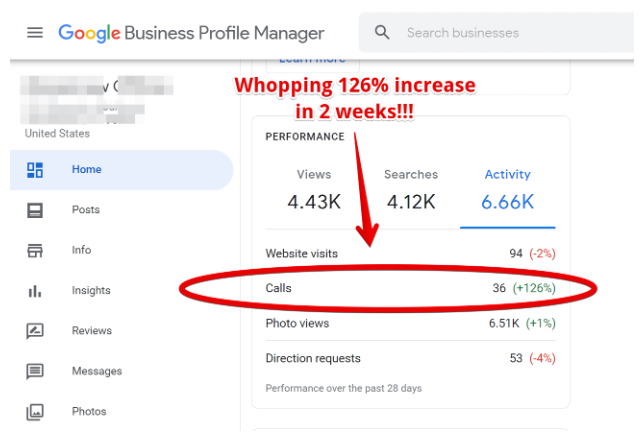This screenshot has width=640, height=436.
Task: Click the Insights bar chart icon
Action: [x=35, y=291]
